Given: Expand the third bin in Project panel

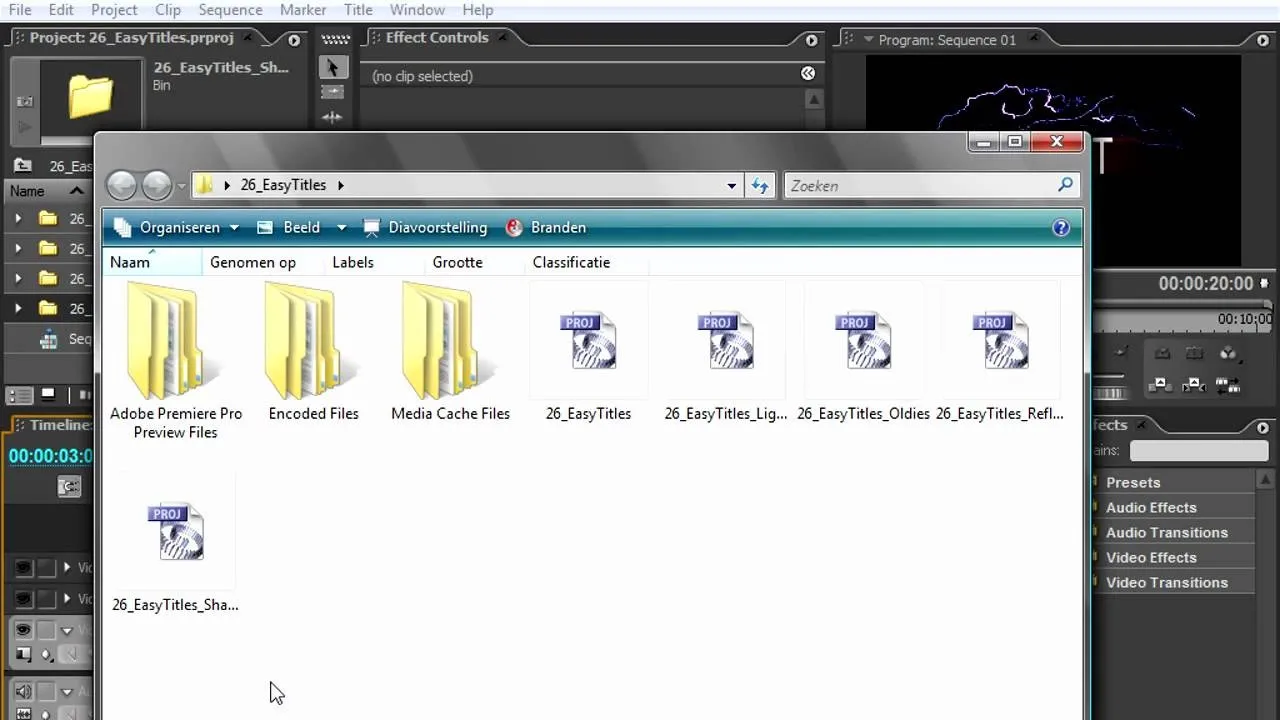Looking at the screenshot, I should tap(18, 278).
